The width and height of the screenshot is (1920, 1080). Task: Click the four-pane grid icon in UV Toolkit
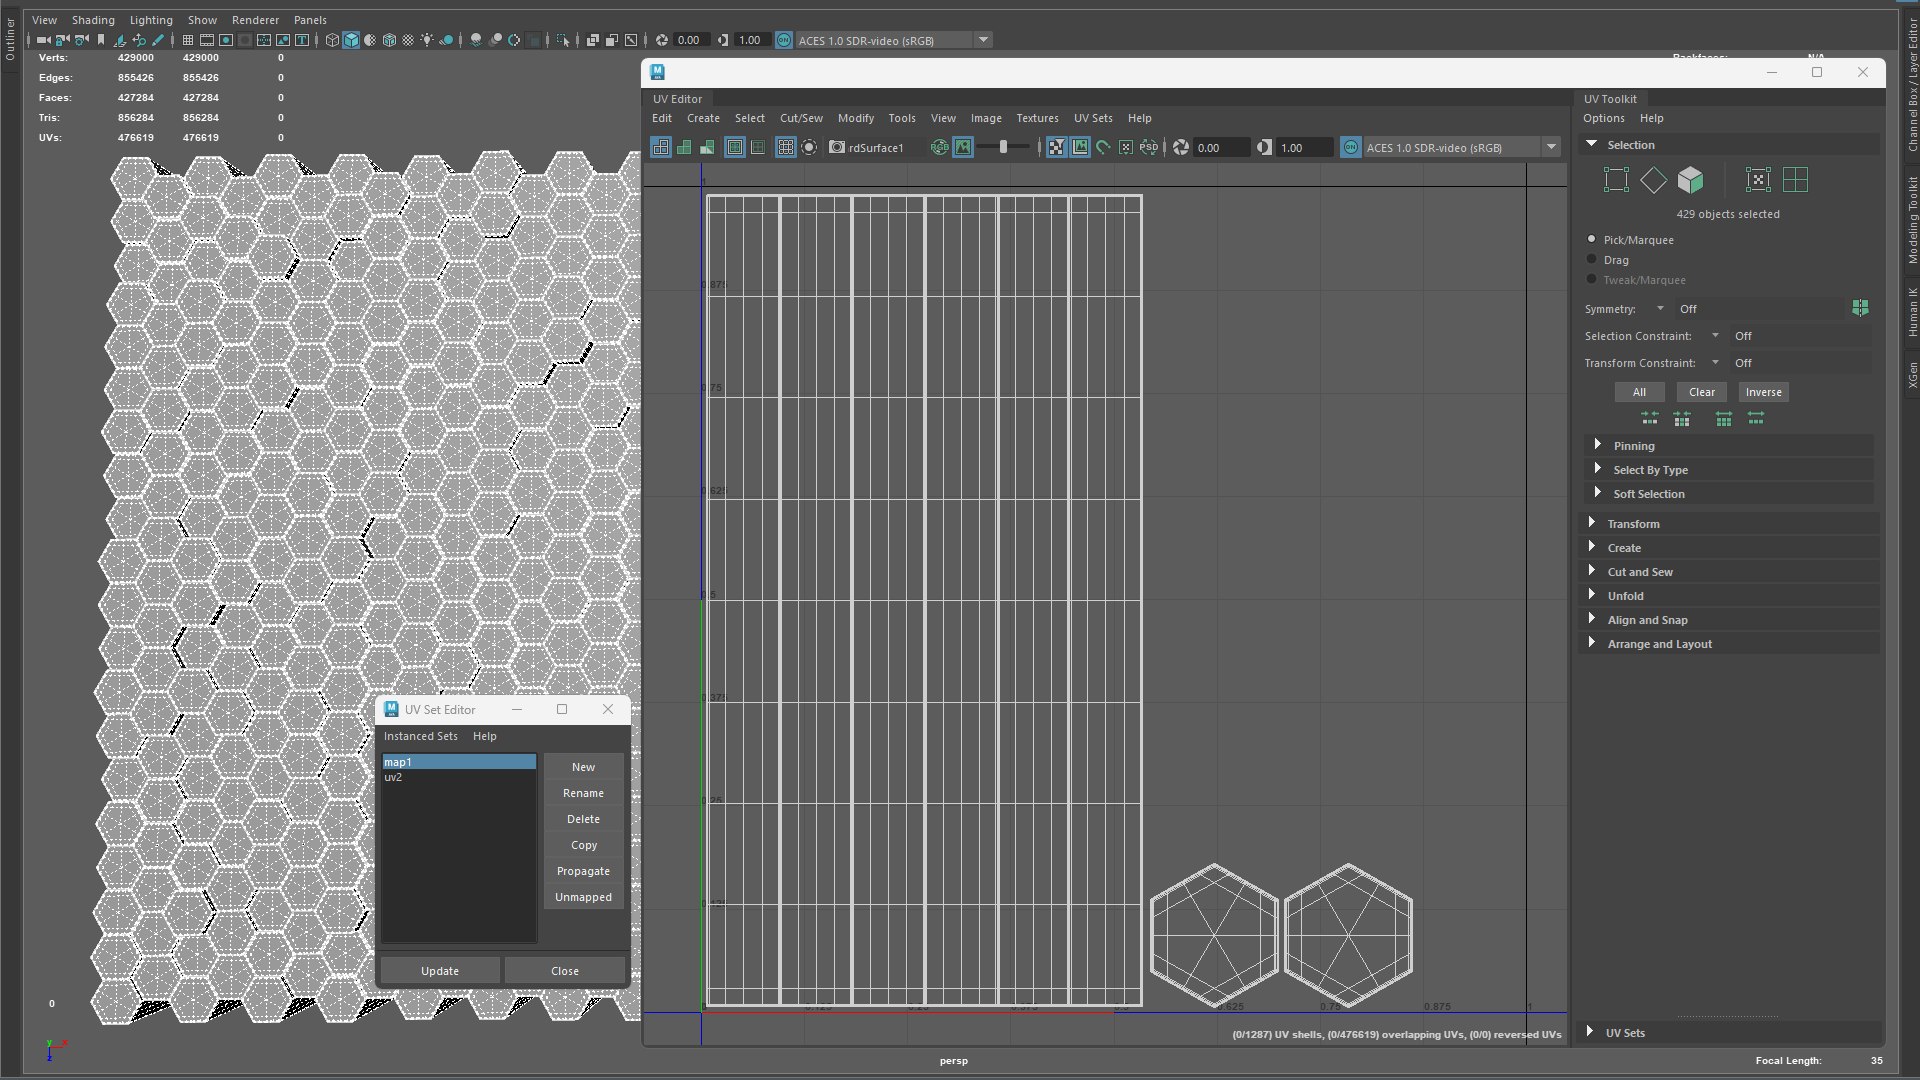tap(1796, 180)
